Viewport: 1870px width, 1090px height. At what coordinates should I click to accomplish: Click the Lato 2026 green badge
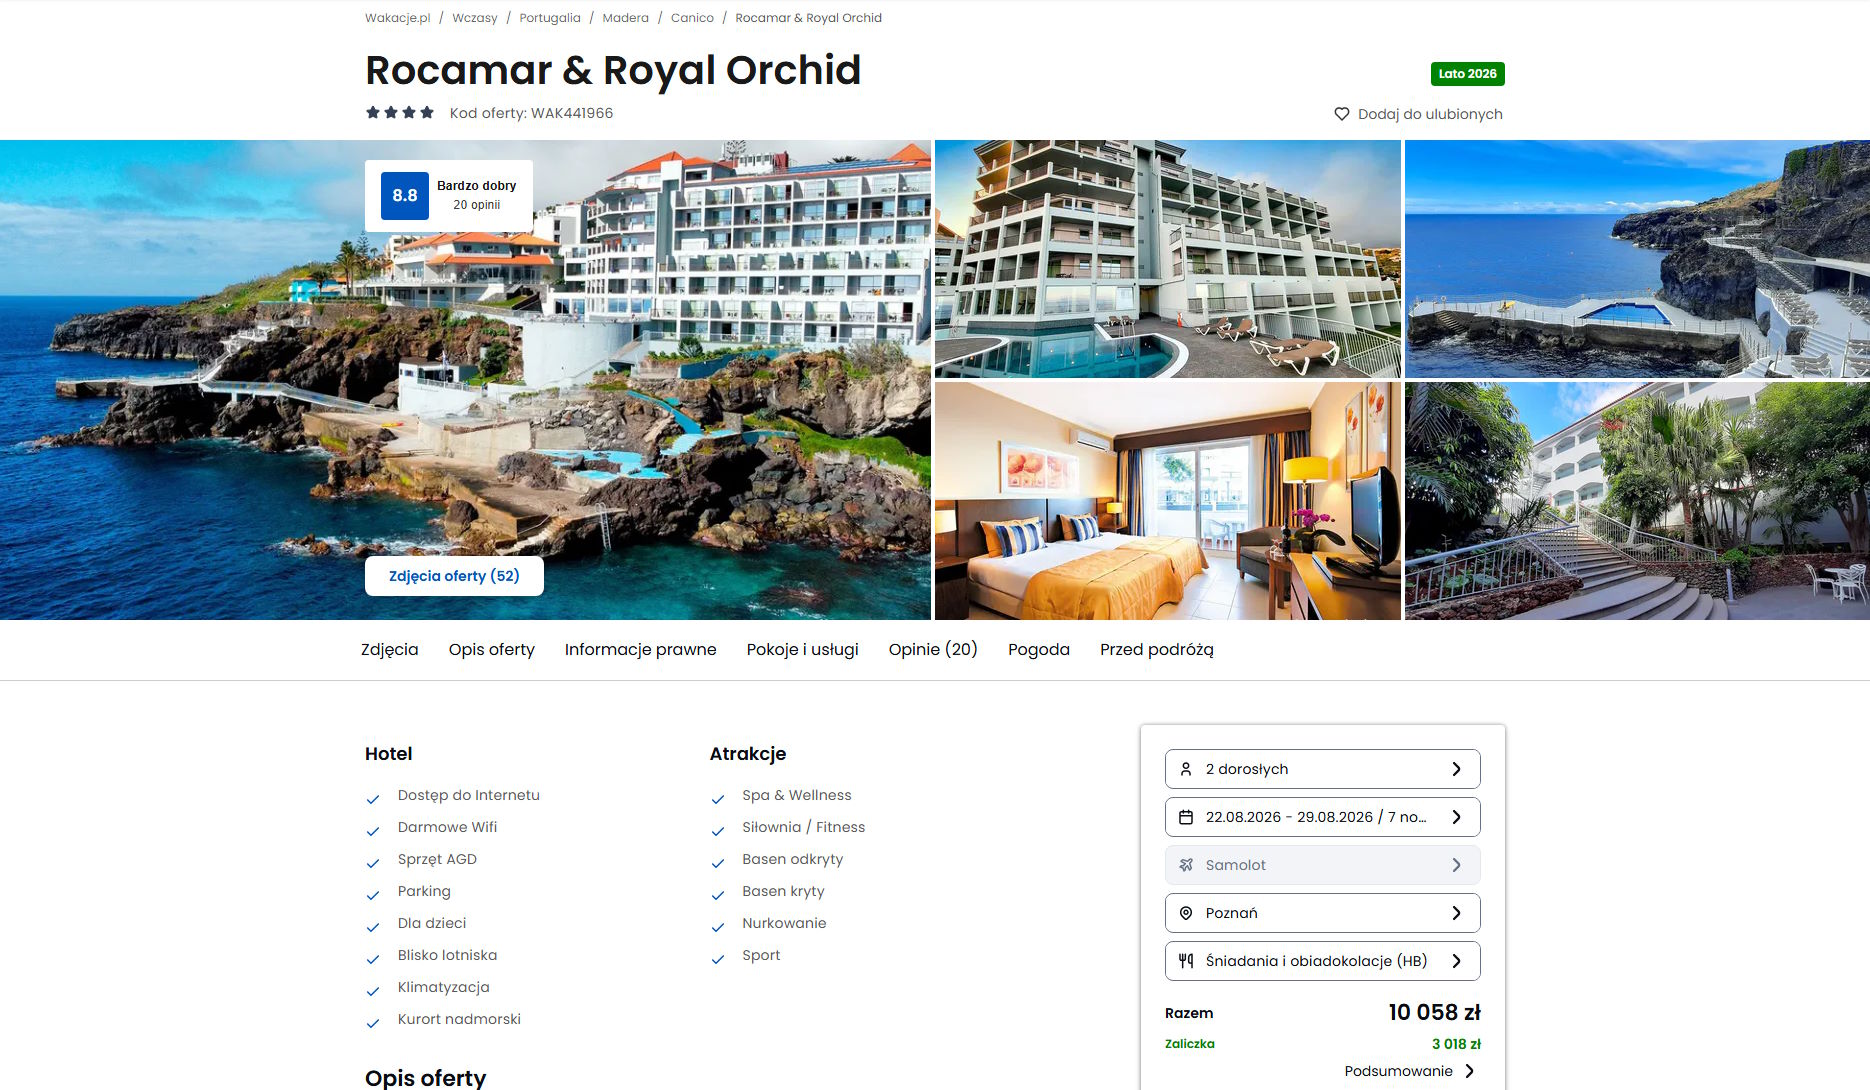pyautogui.click(x=1467, y=74)
